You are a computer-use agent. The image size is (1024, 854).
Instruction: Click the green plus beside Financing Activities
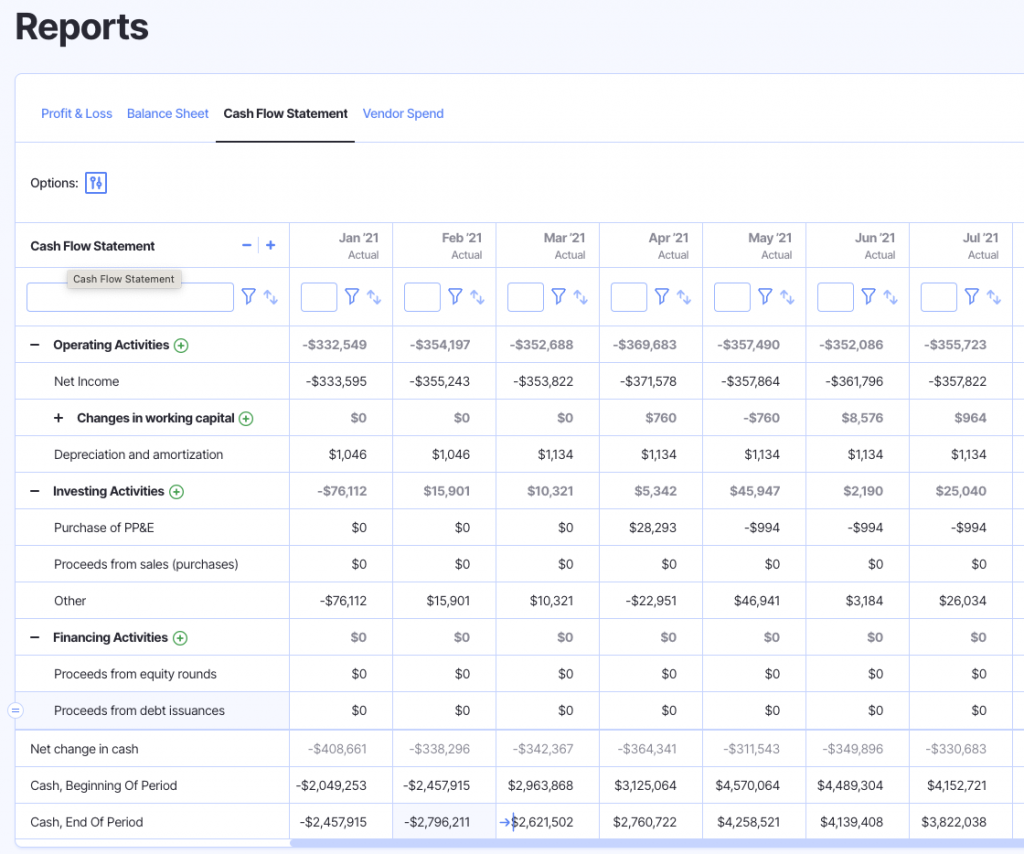(182, 637)
